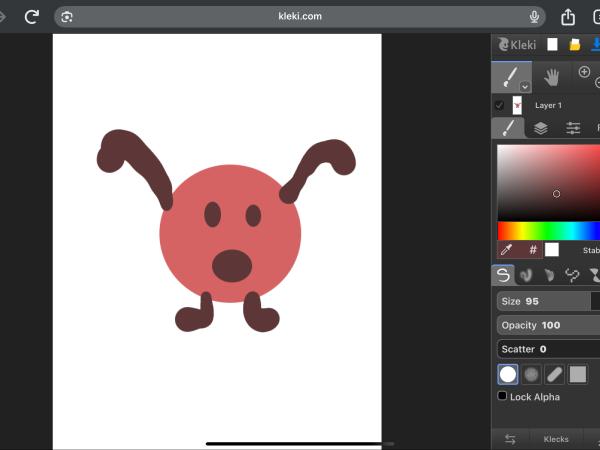Open the Edit sliders tab

(573, 128)
